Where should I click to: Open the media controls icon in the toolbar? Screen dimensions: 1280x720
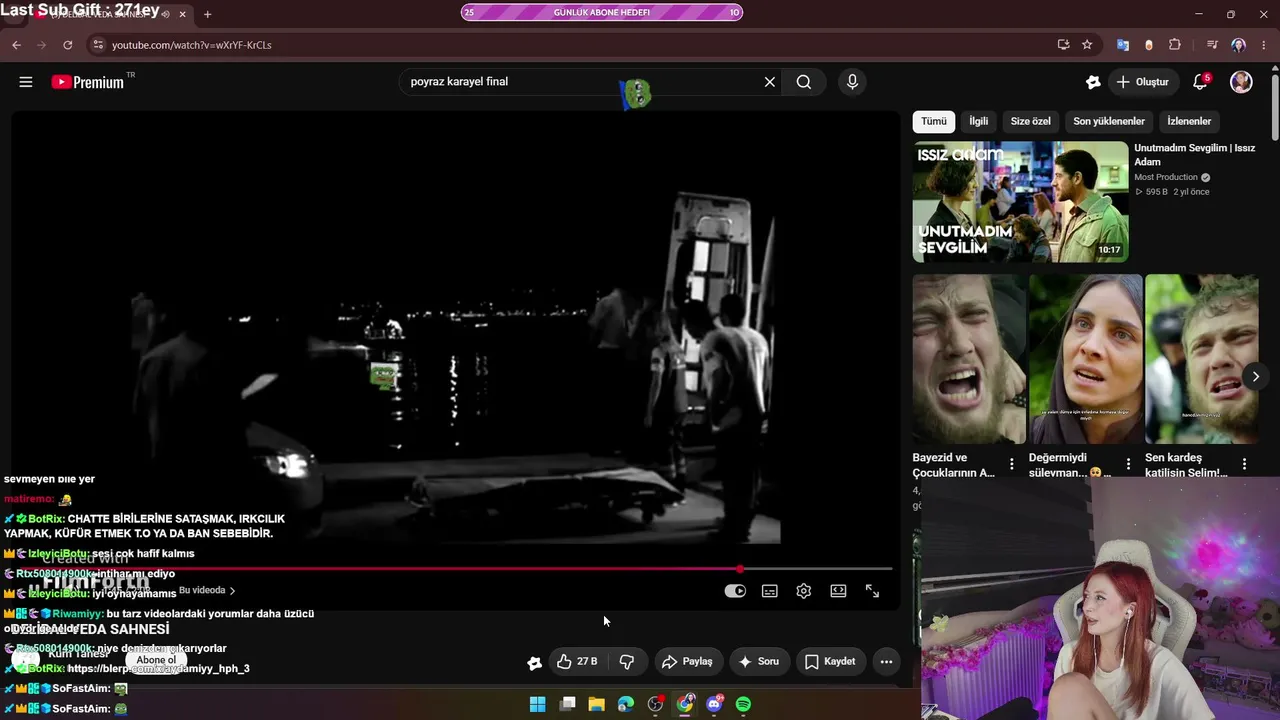1212,45
